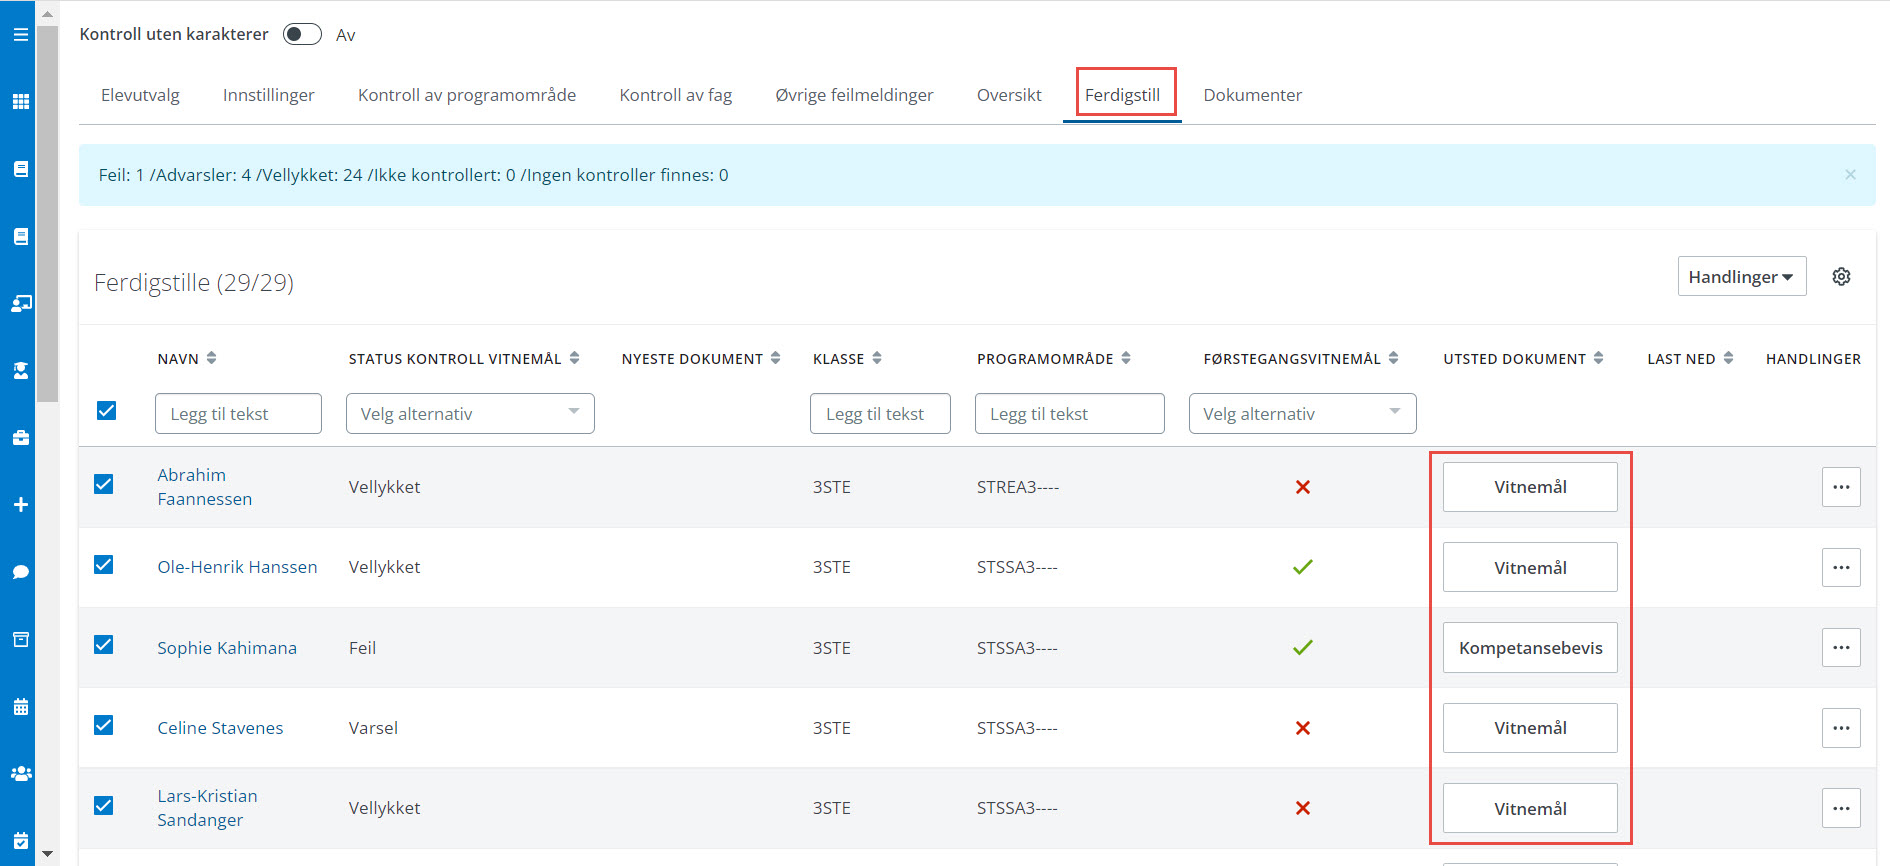
Task: Sort by KLASSE column
Action: [x=876, y=358]
